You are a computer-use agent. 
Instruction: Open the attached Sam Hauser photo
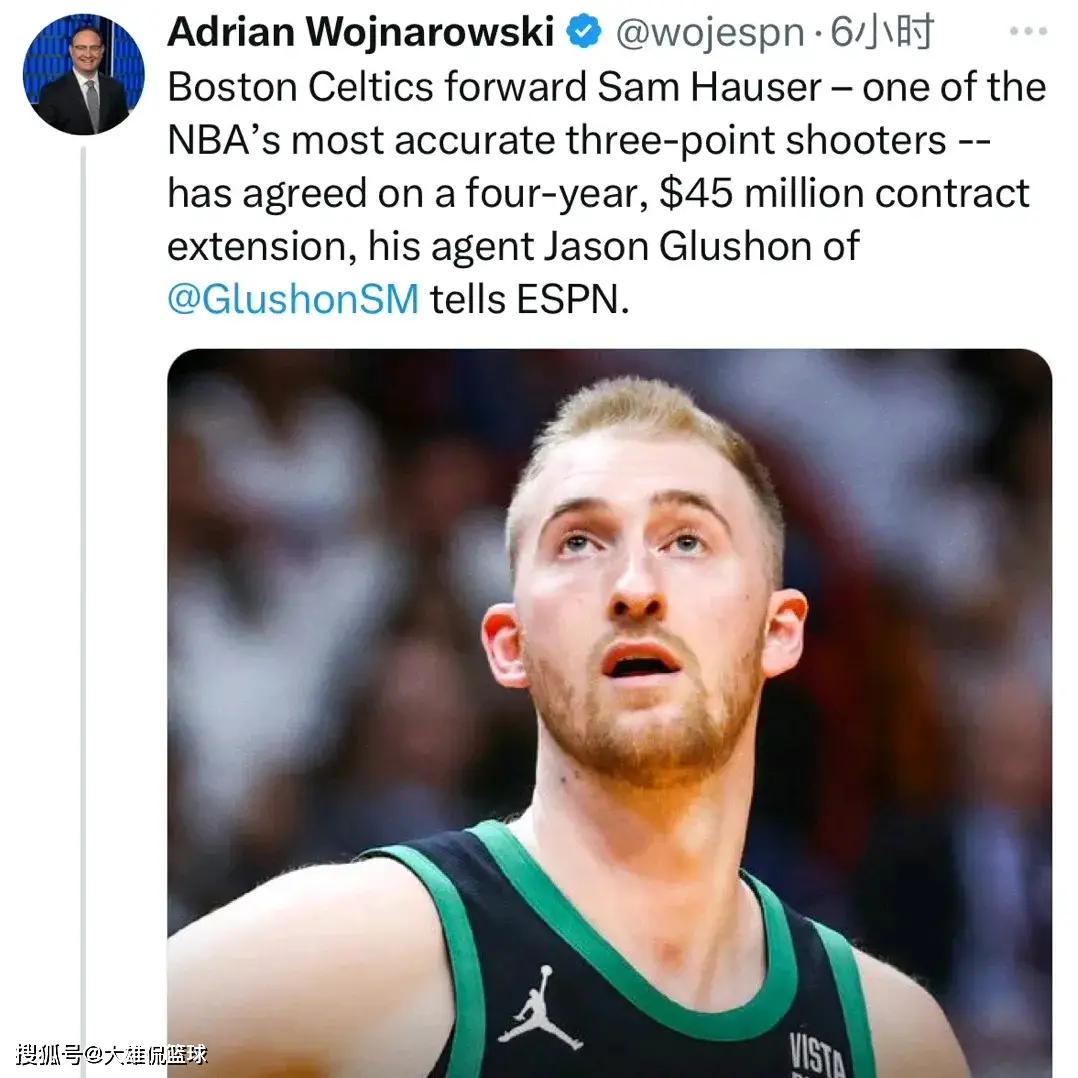(609, 713)
